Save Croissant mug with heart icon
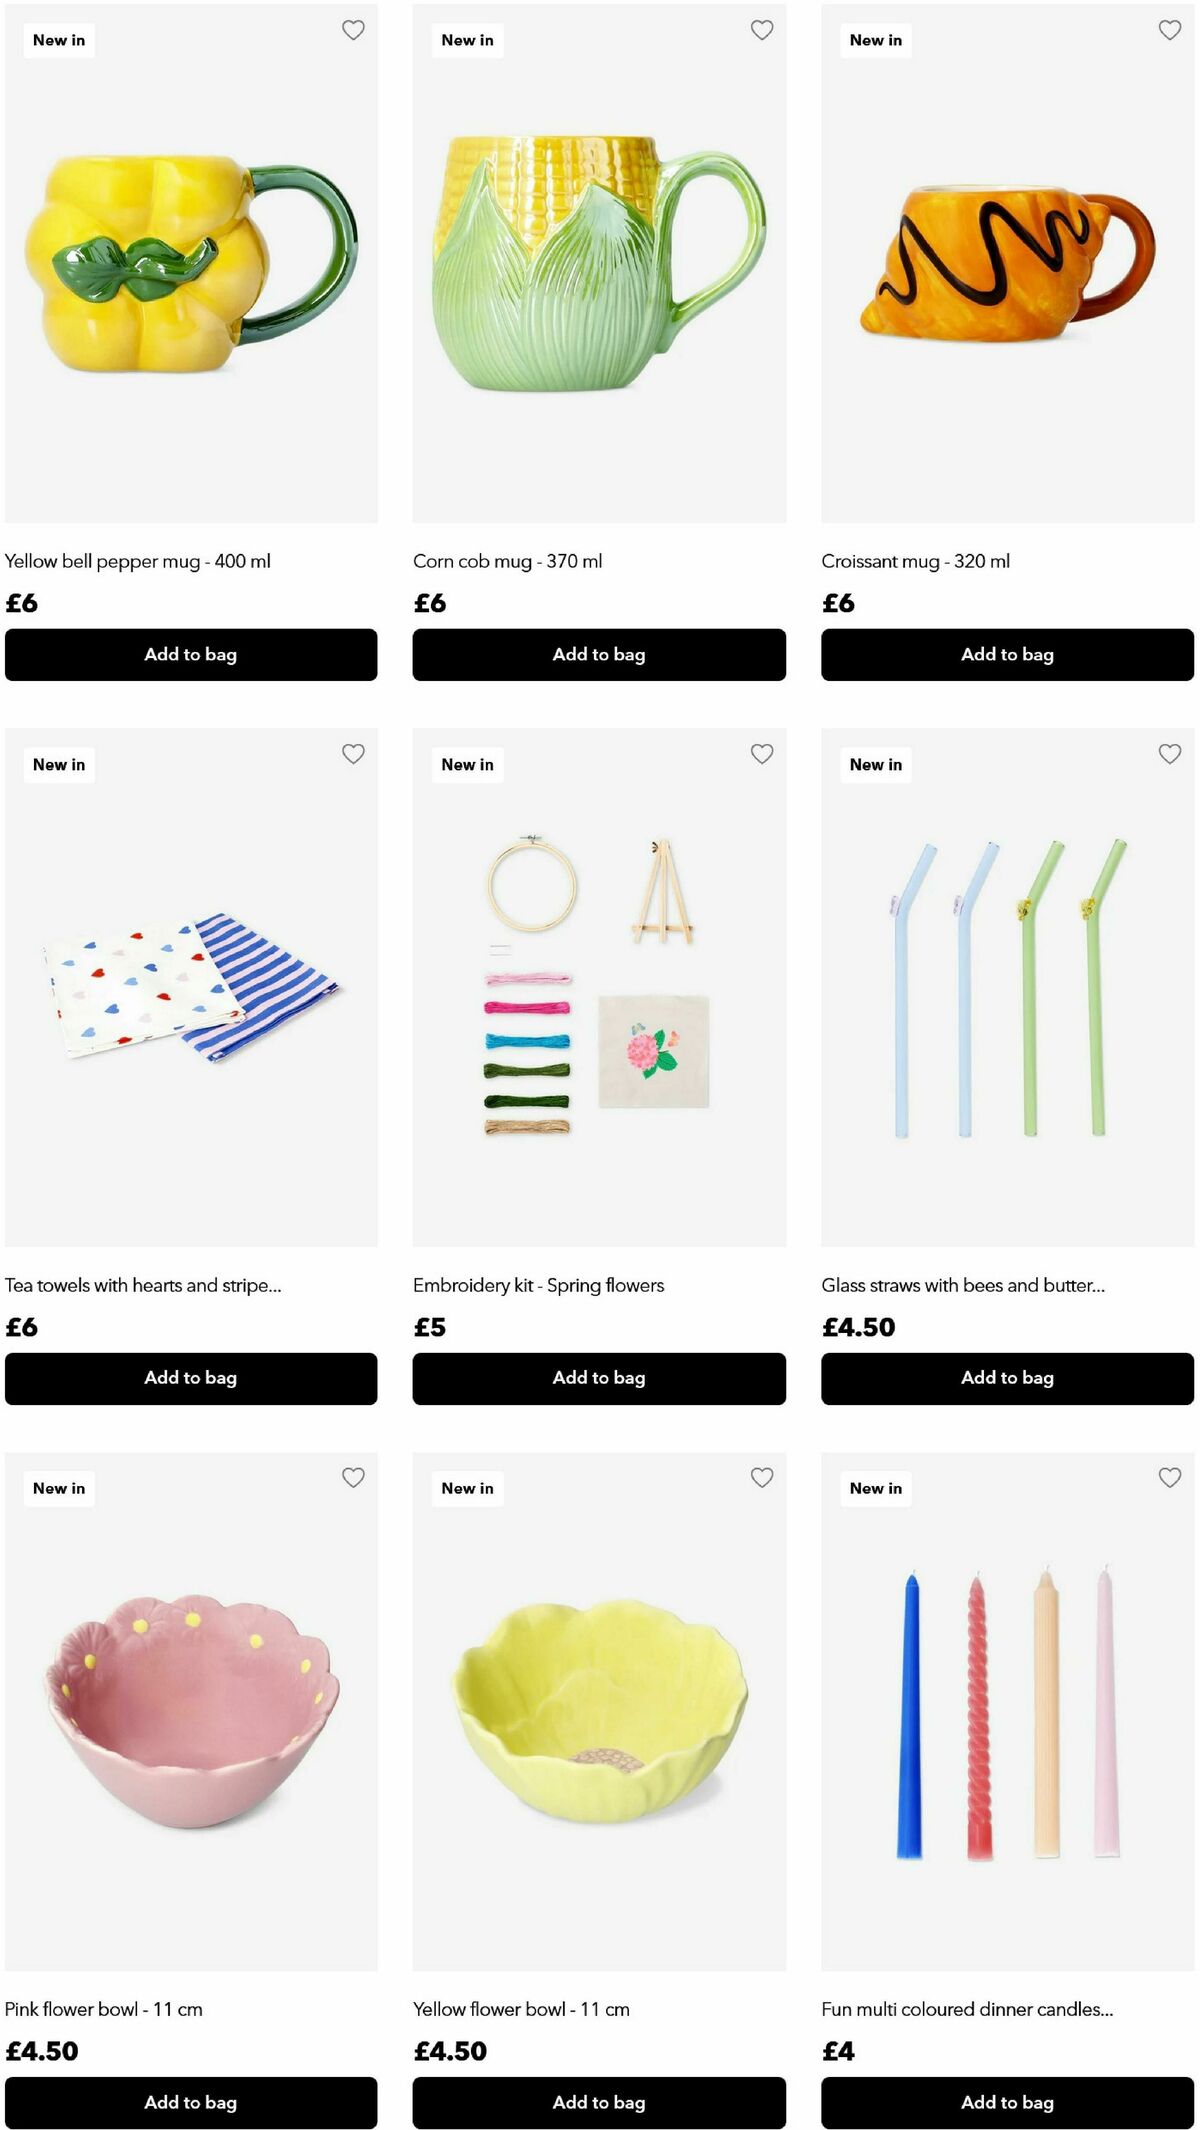 click(1170, 30)
